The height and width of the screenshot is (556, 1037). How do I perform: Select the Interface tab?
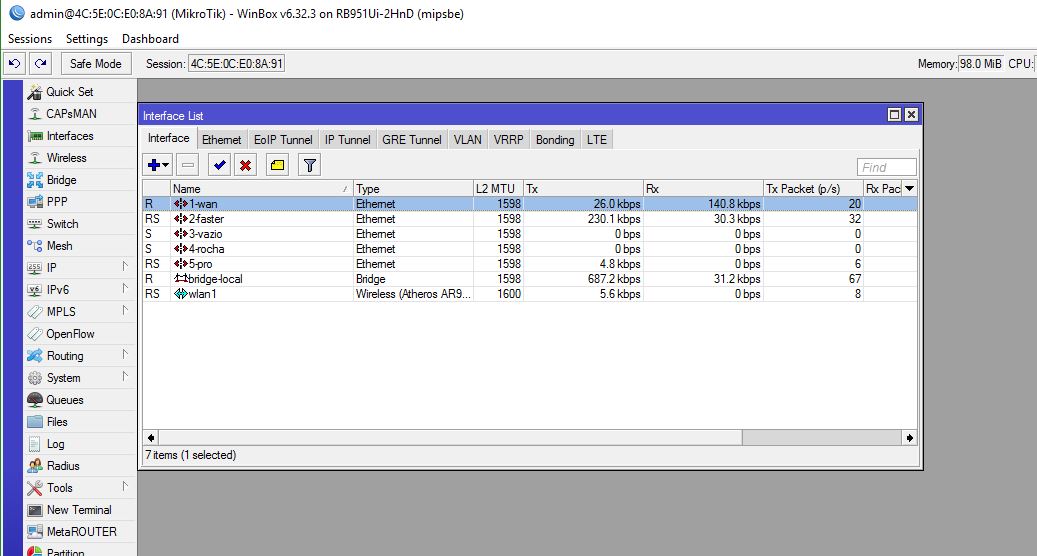coord(169,138)
